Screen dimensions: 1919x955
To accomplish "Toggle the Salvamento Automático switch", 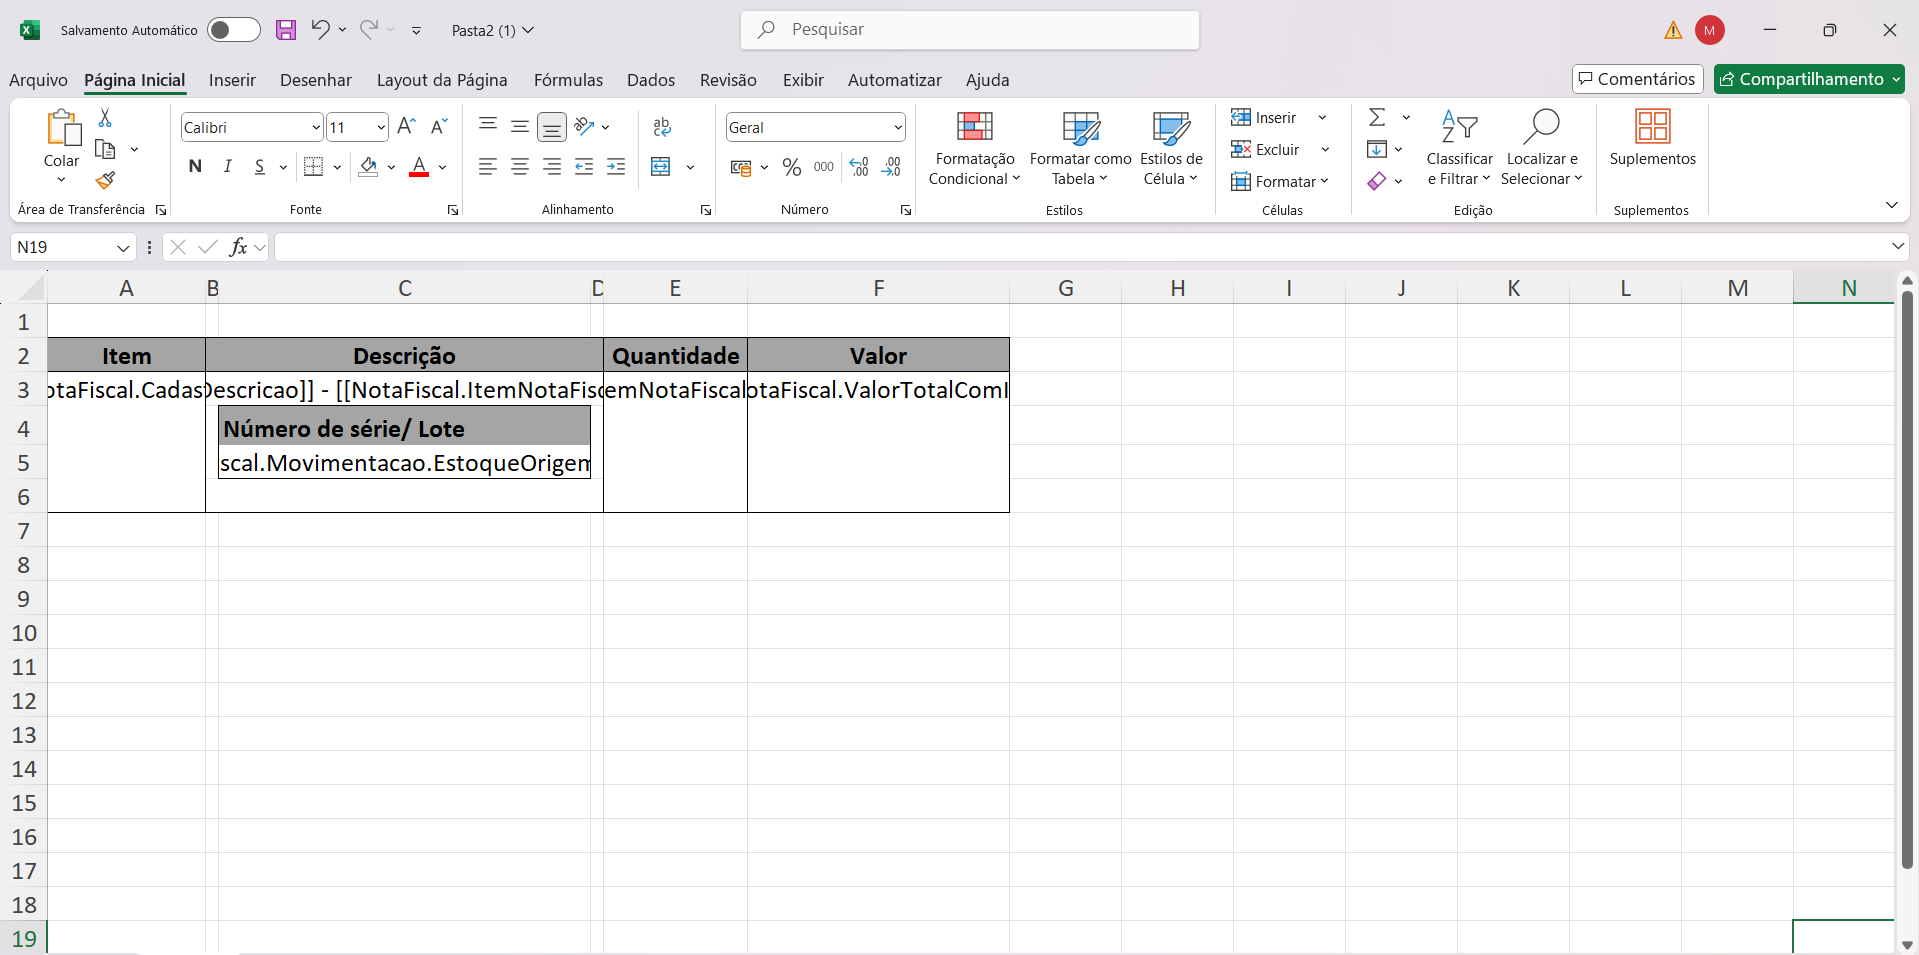I will (233, 30).
